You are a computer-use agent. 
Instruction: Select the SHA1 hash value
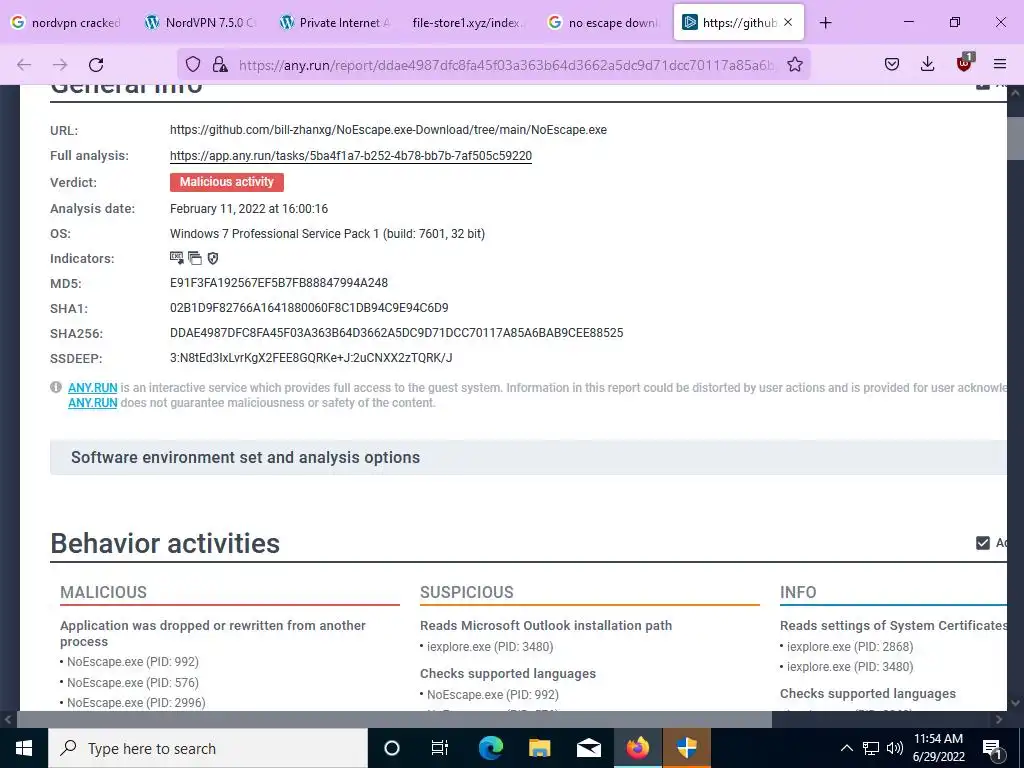[x=309, y=308]
